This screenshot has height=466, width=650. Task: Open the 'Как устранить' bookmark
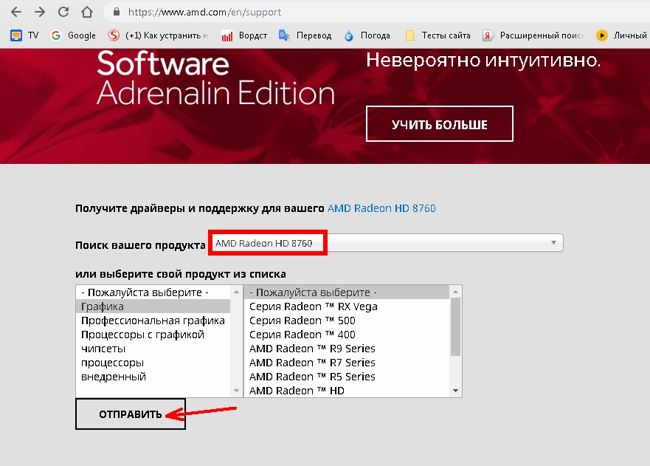(x=158, y=36)
